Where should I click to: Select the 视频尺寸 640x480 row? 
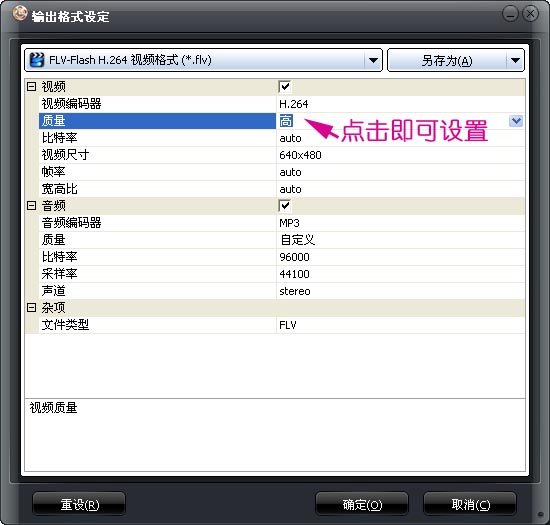click(282, 155)
